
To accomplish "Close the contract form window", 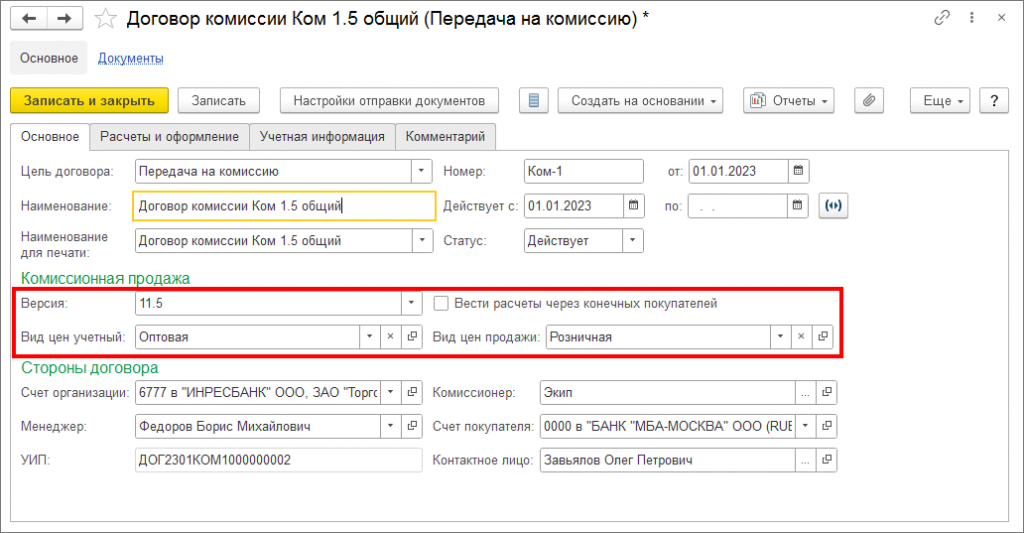I will point(1001,18).
